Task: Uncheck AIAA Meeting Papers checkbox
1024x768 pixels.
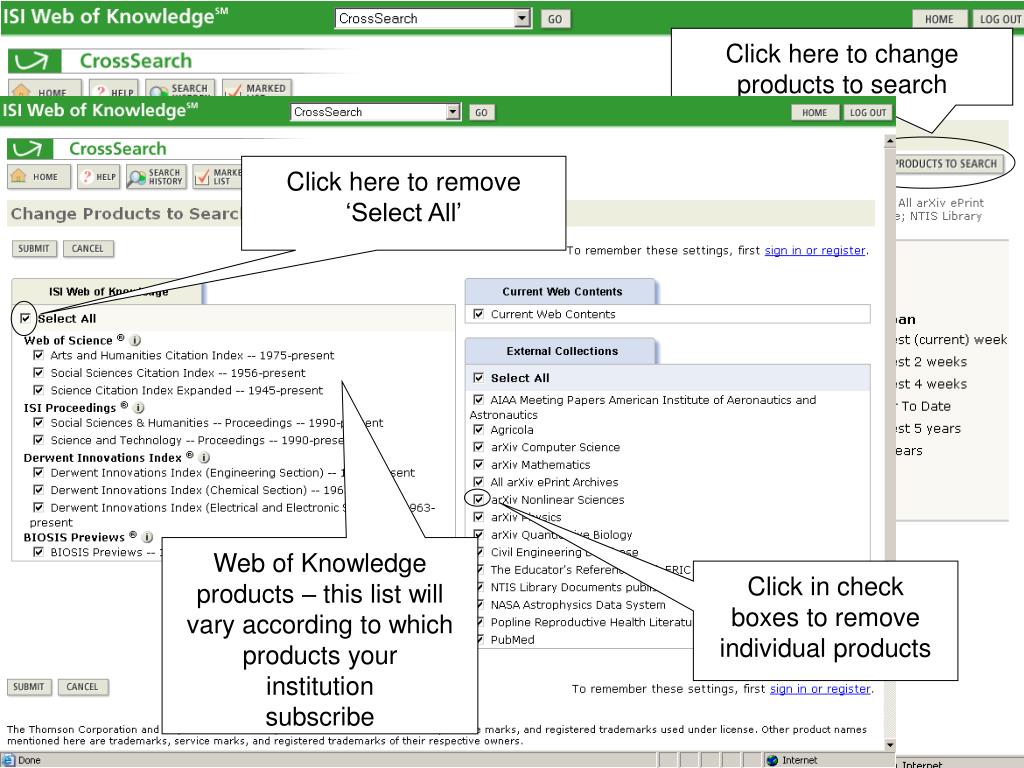Action: (479, 399)
